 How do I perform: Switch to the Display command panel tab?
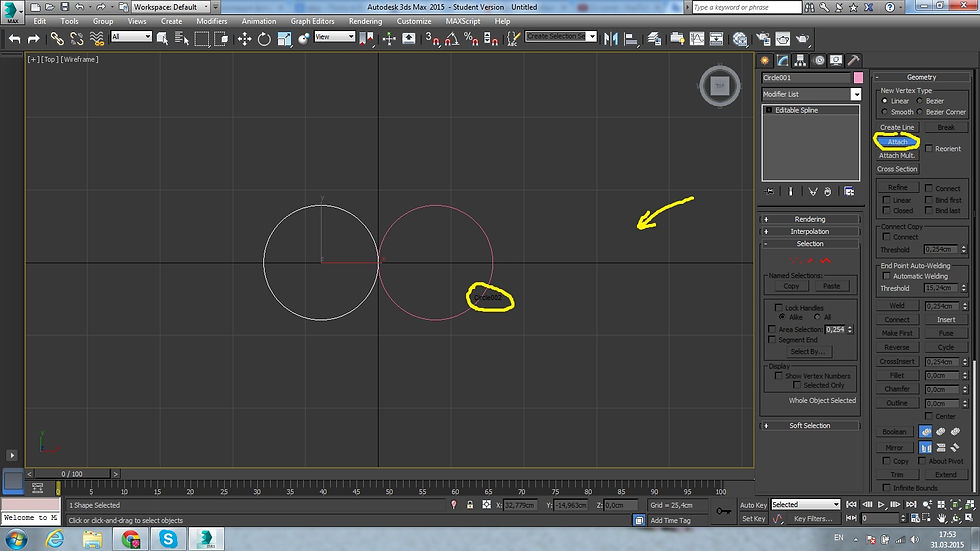click(x=836, y=61)
